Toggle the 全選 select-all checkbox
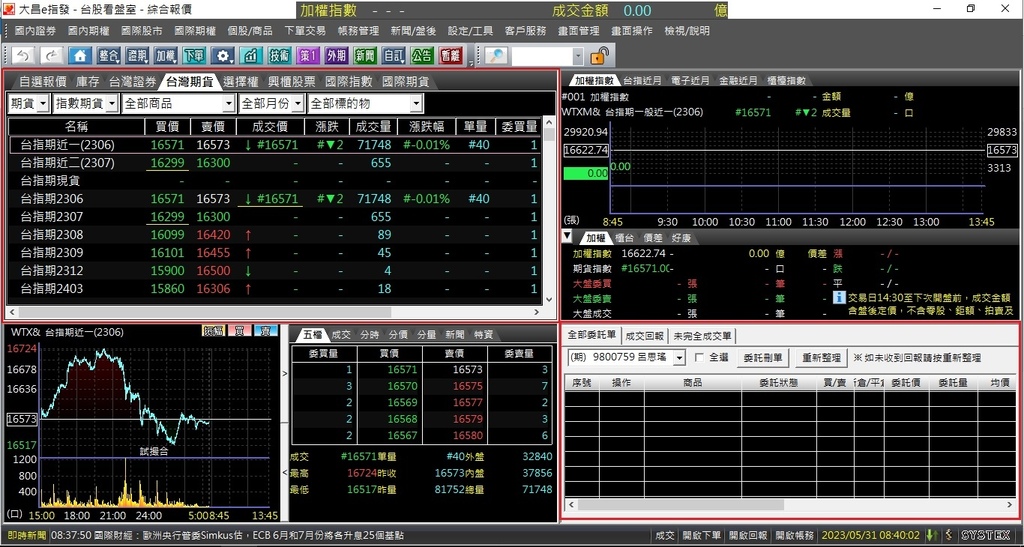This screenshot has width=1024, height=547. click(699, 358)
